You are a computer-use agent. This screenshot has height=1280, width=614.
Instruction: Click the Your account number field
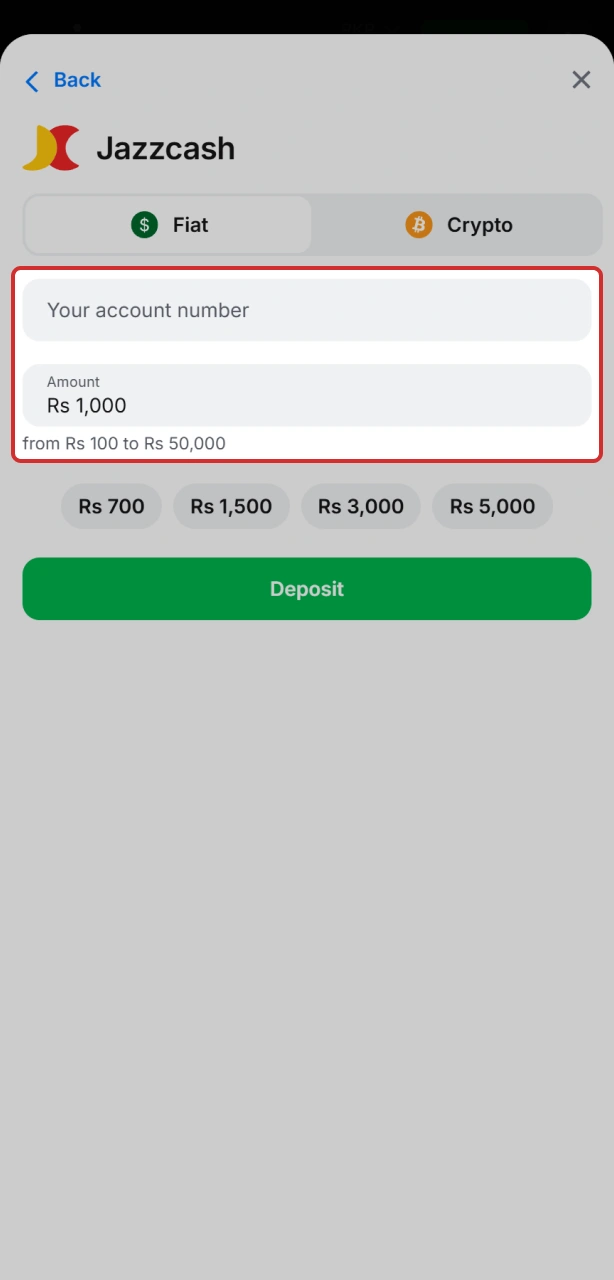[x=307, y=310]
